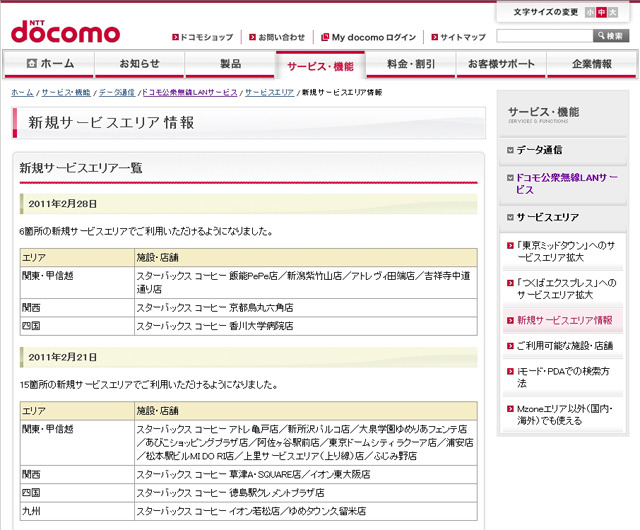Click the site search input field
The width and height of the screenshot is (640, 530).
click(x=544, y=36)
